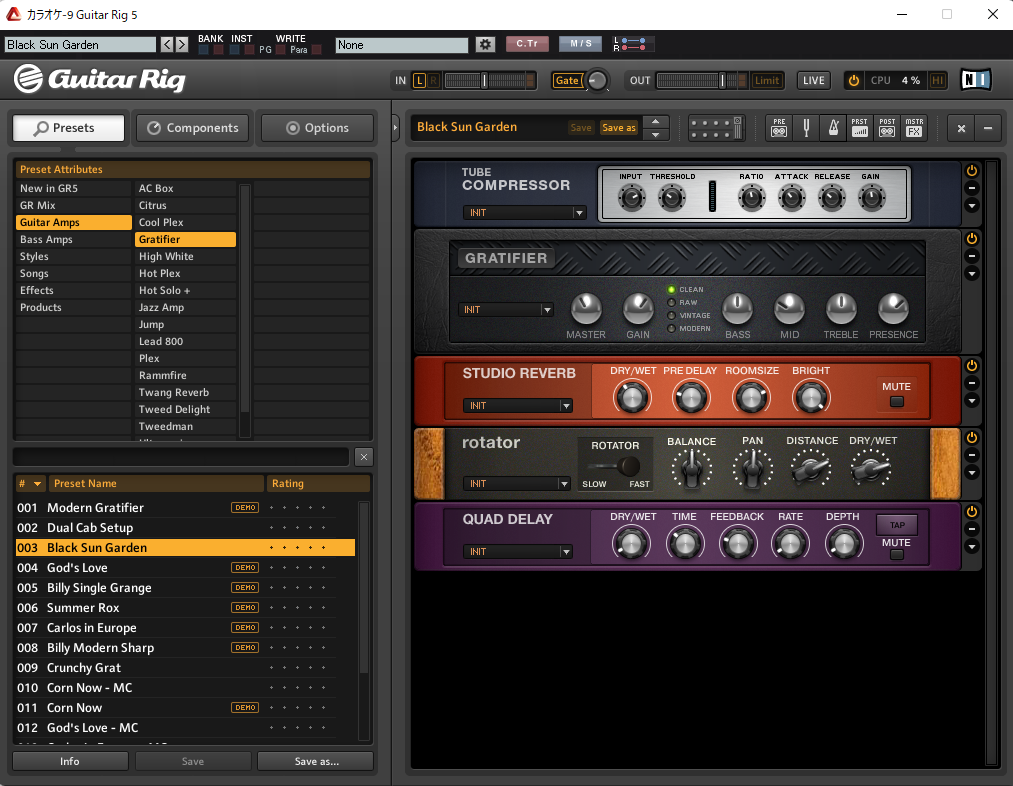The width and height of the screenshot is (1013, 786).
Task: Minimize the Rotator module
Action: coord(972,455)
